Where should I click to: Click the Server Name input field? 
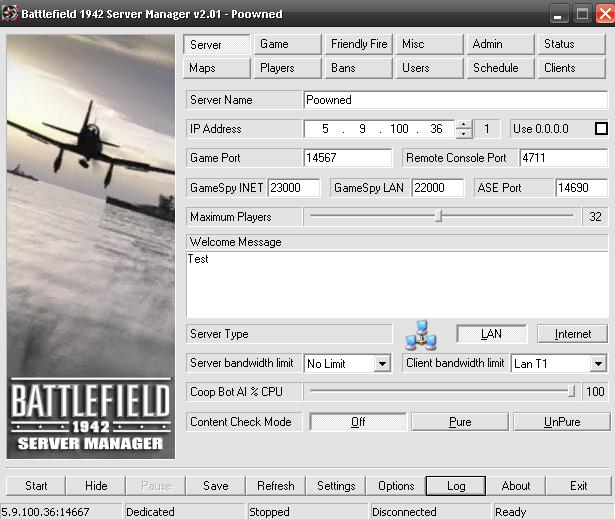pos(455,100)
